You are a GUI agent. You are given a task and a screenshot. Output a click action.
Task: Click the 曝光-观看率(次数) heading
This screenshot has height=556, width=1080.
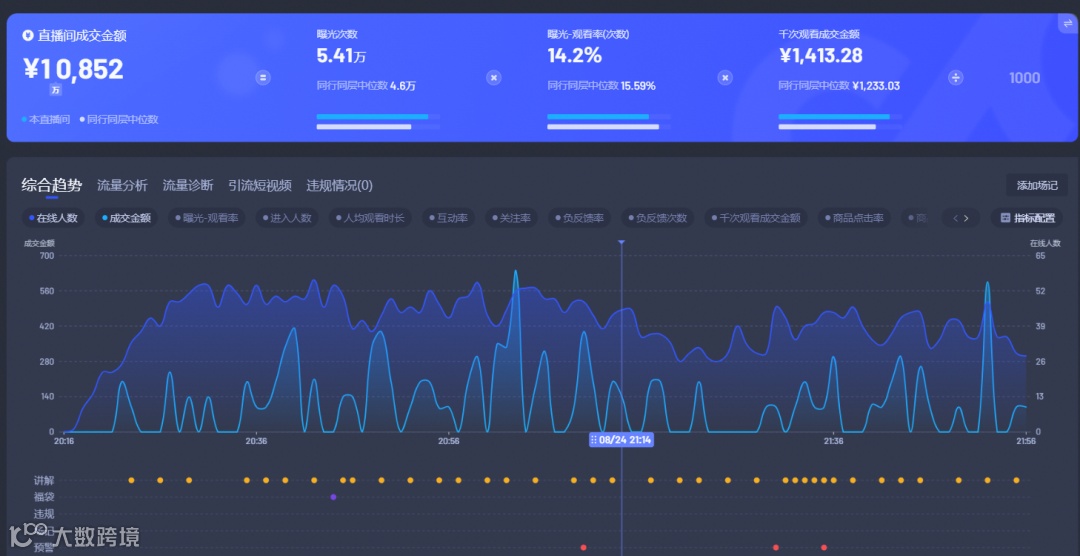[588, 34]
